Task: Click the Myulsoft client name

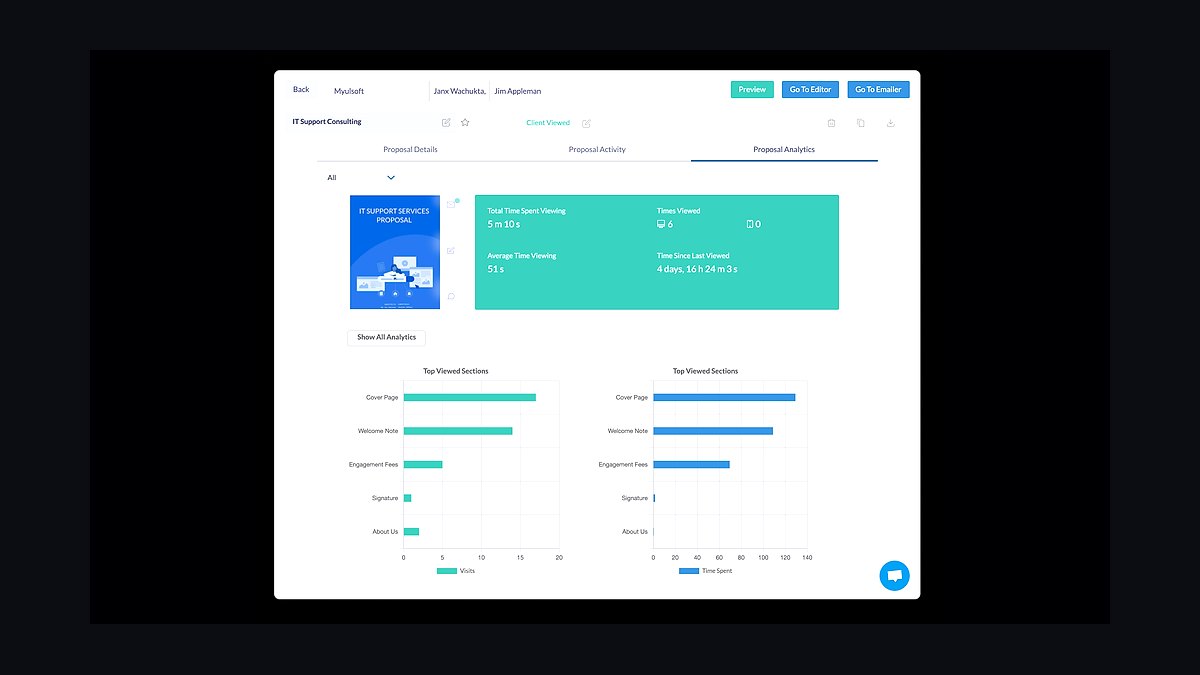Action: click(349, 91)
